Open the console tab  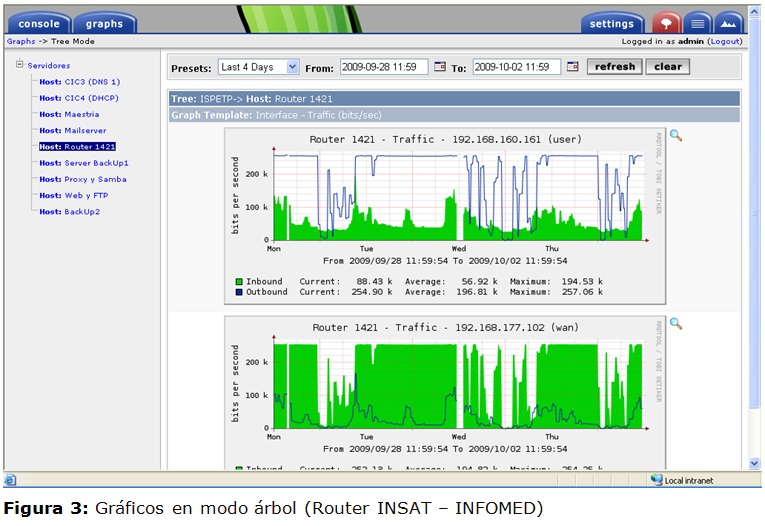click(39, 24)
